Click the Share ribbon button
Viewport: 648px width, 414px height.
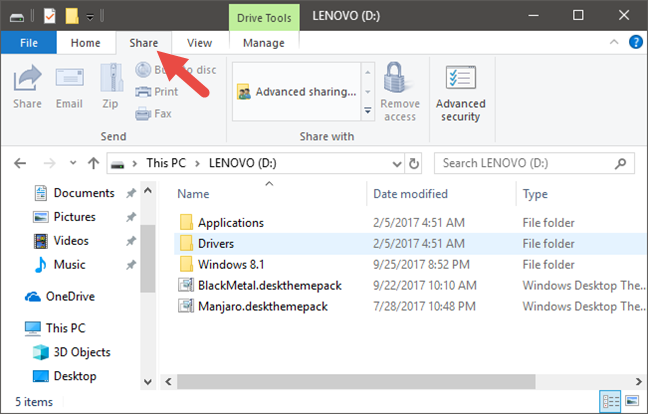(x=27, y=87)
